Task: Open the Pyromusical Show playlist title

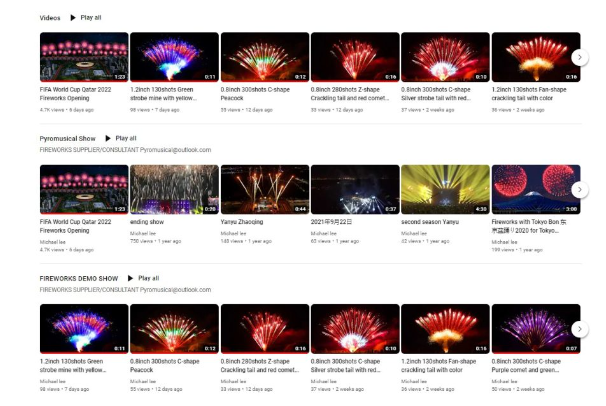Action: pyautogui.click(x=68, y=138)
